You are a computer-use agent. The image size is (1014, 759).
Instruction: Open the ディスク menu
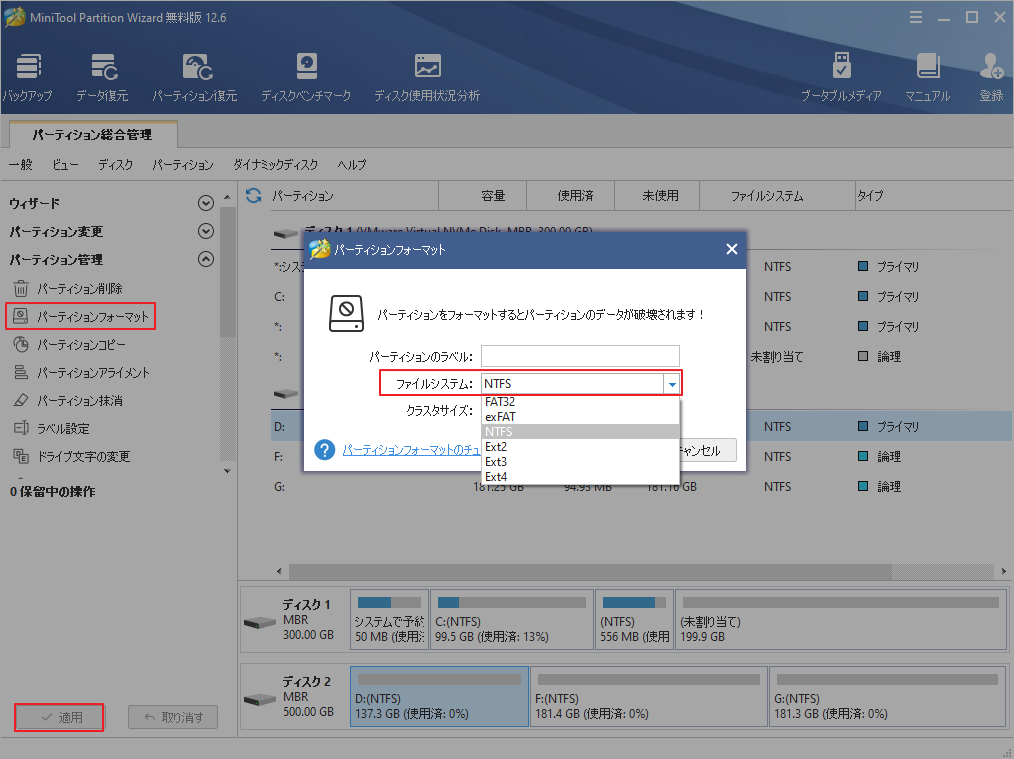pyautogui.click(x=115, y=164)
